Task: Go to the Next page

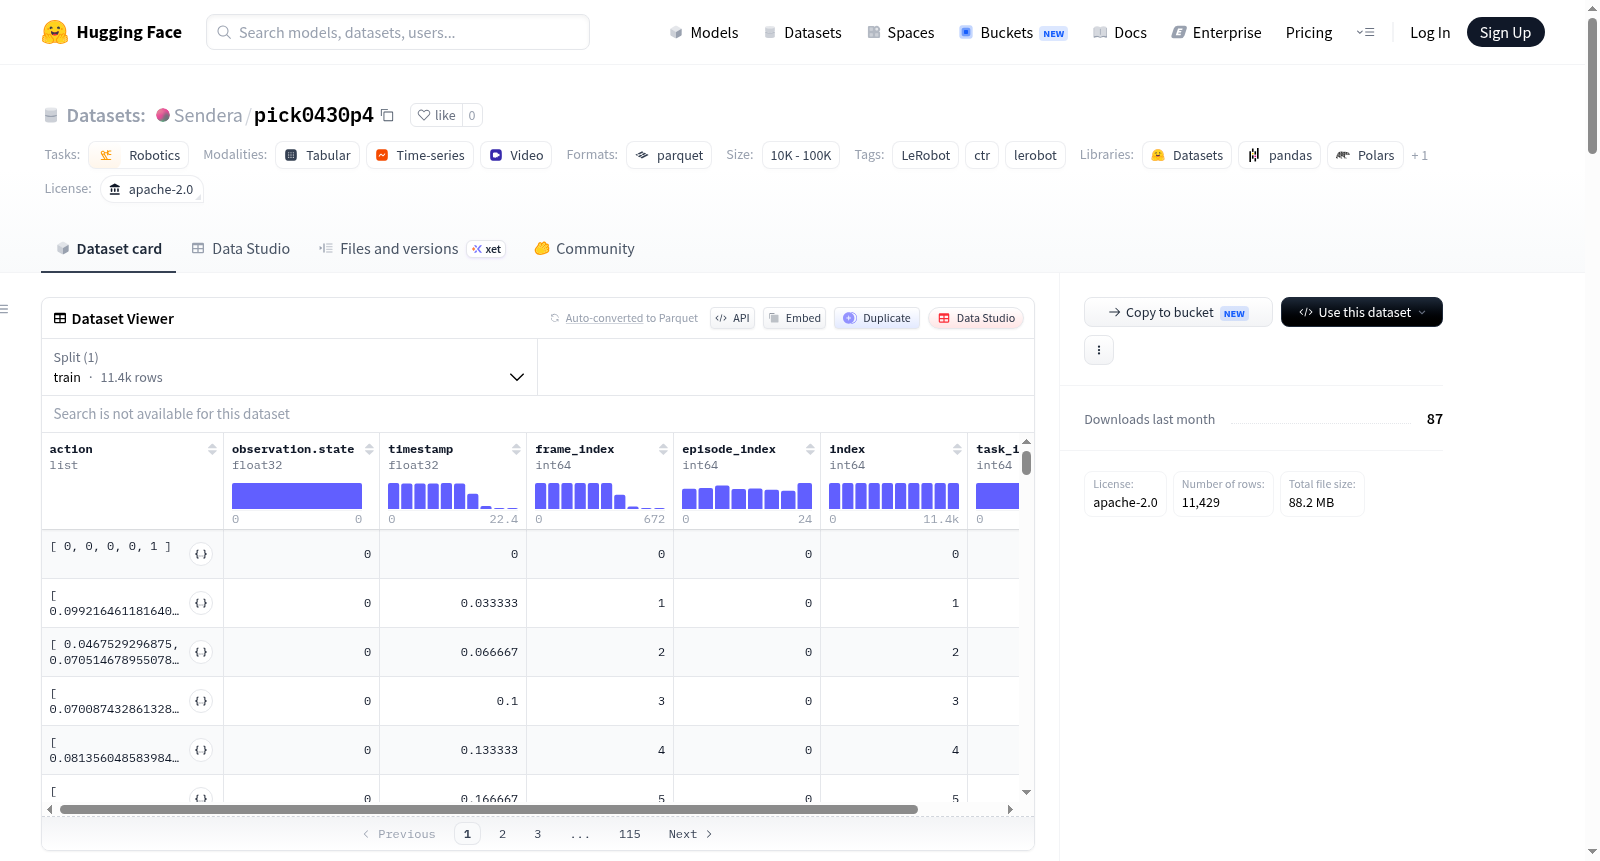Action: [690, 834]
